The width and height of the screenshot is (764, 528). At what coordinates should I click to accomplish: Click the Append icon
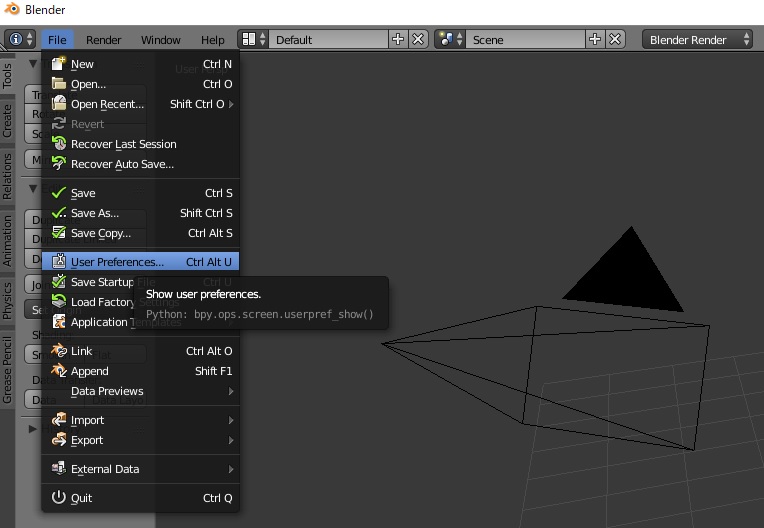click(58, 371)
